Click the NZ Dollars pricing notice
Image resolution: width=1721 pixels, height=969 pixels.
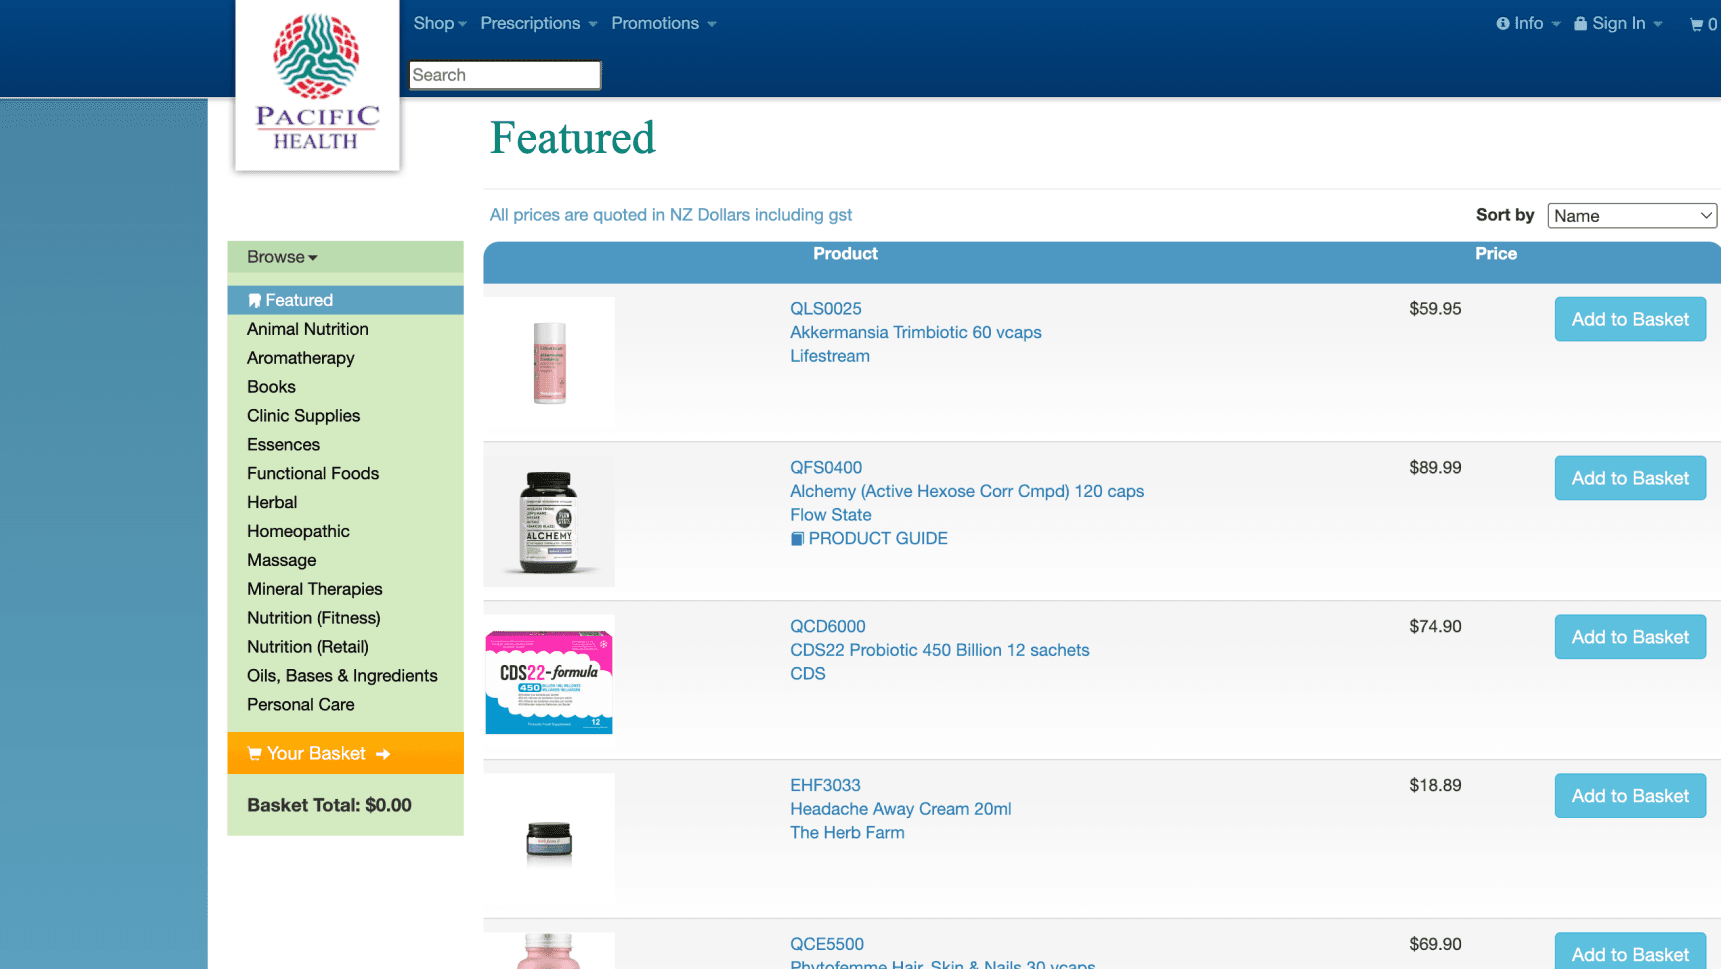point(670,215)
